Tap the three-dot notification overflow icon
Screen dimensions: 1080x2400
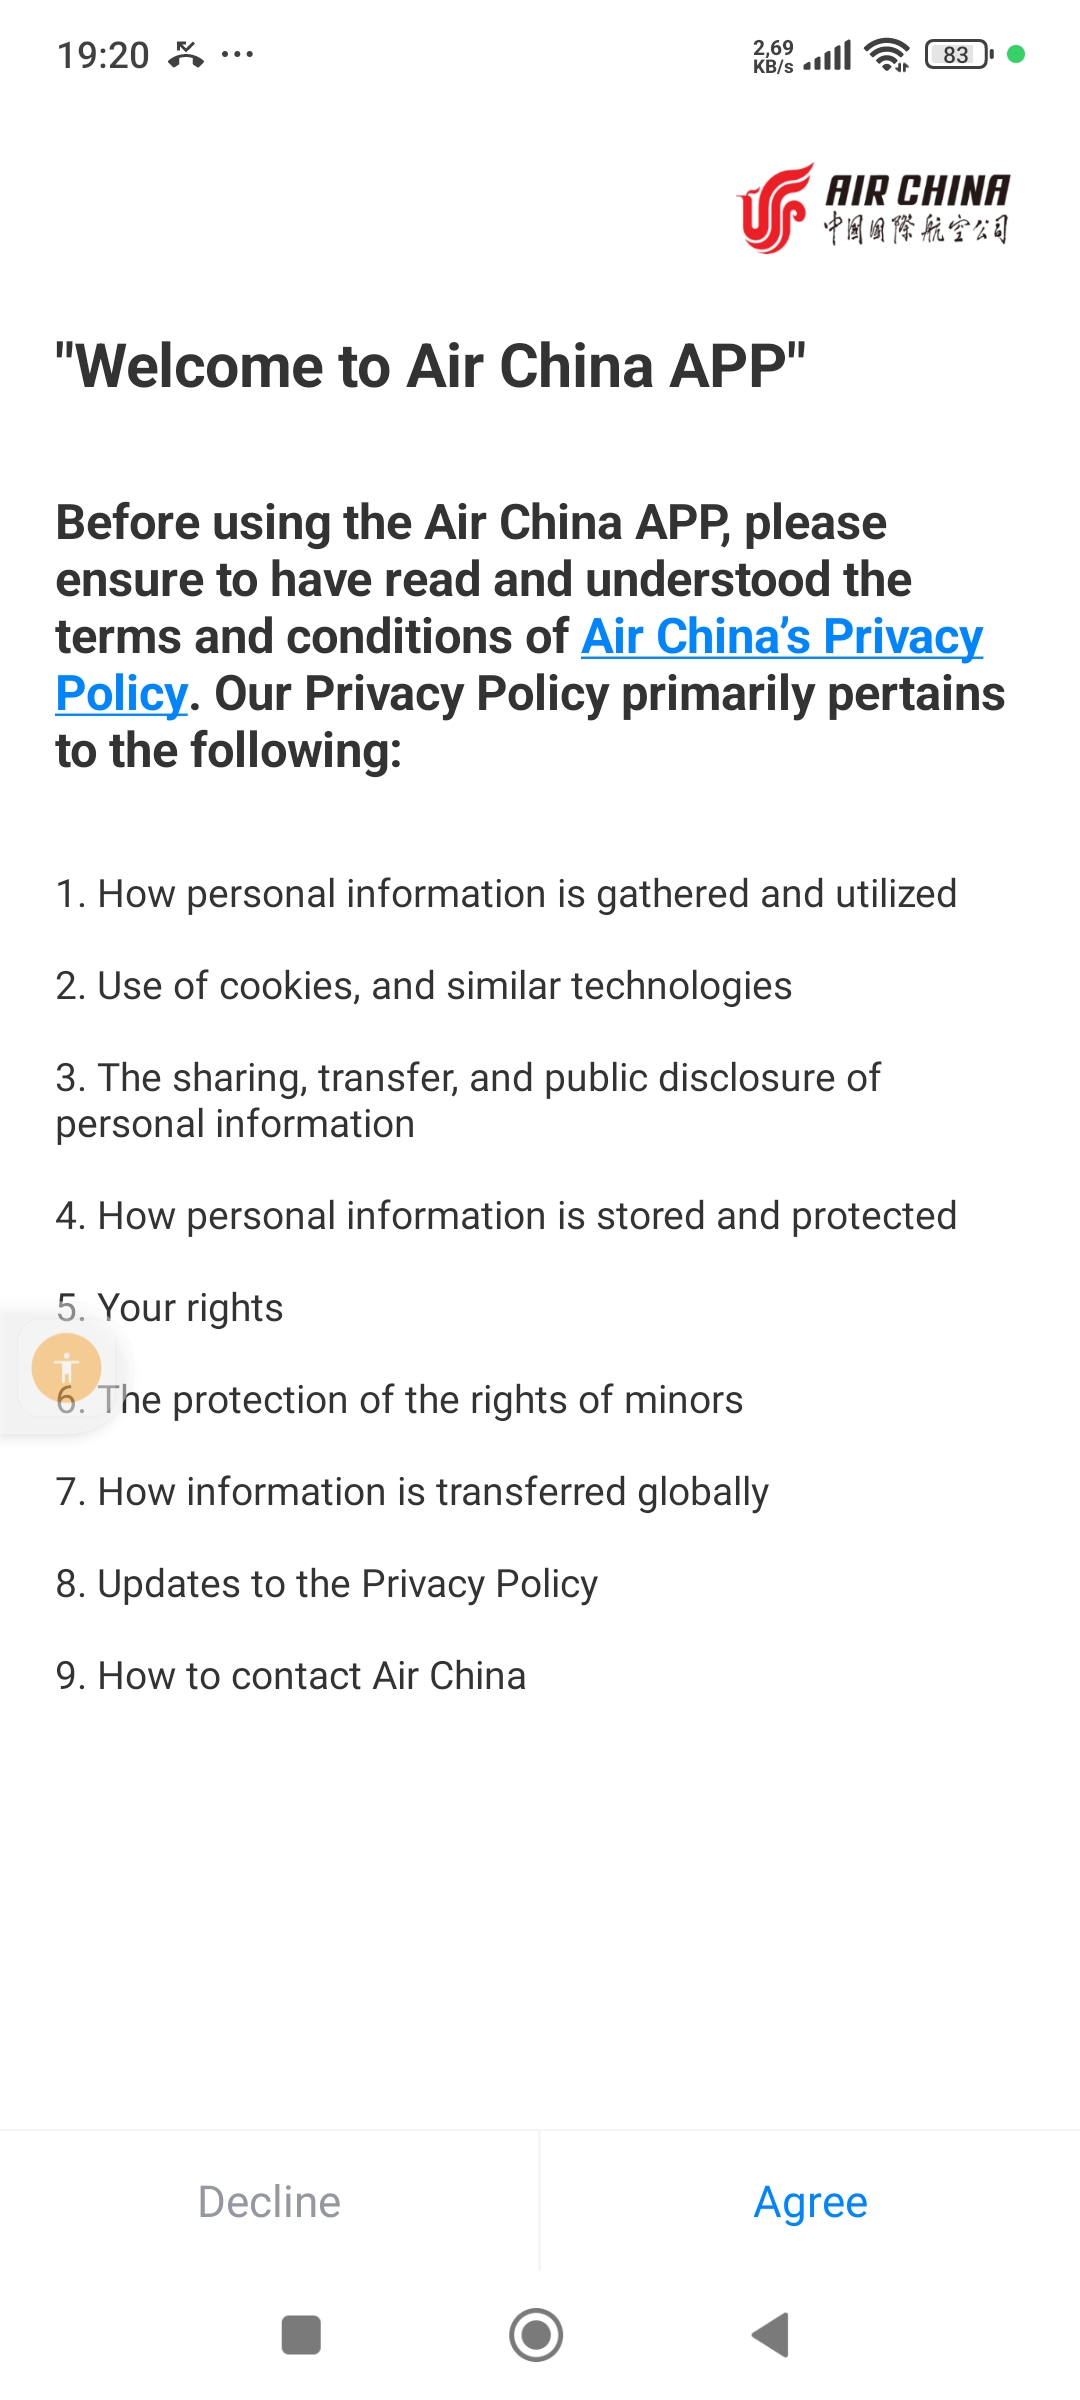click(x=237, y=54)
